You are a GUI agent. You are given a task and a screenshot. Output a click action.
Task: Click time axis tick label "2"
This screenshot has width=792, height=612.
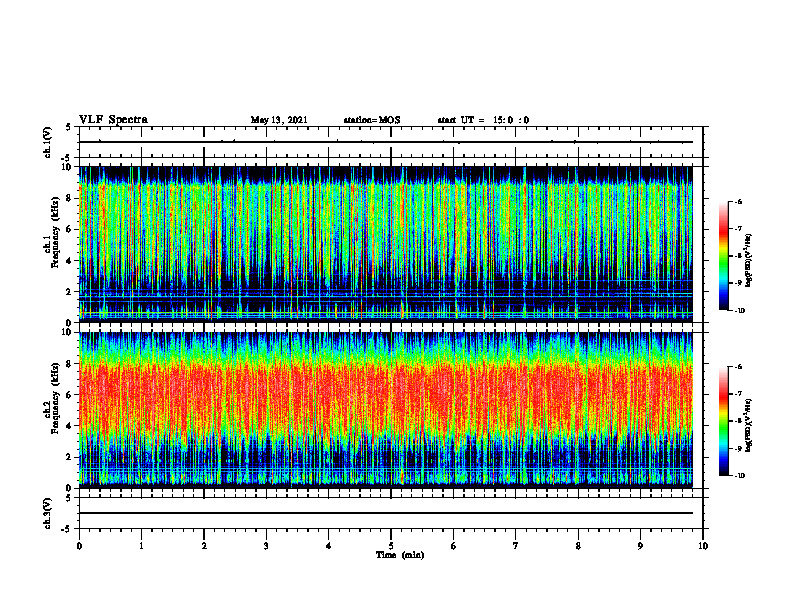(x=204, y=546)
